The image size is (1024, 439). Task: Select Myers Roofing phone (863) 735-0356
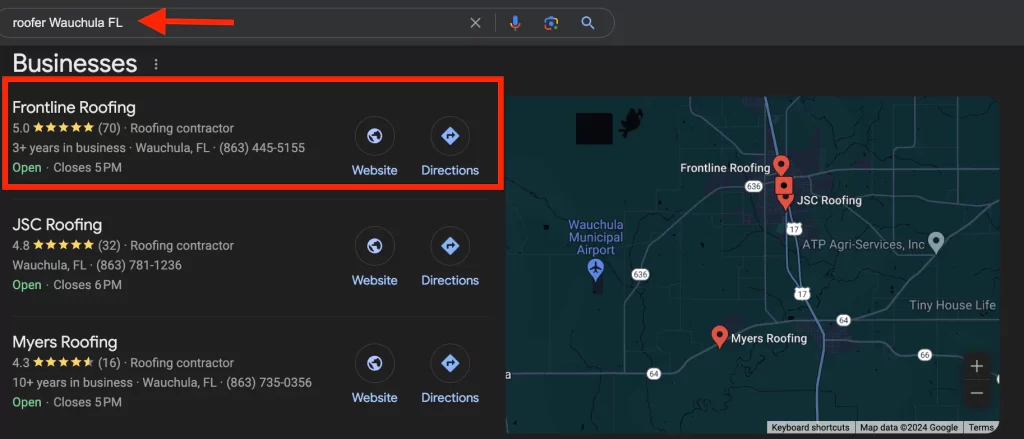point(269,383)
